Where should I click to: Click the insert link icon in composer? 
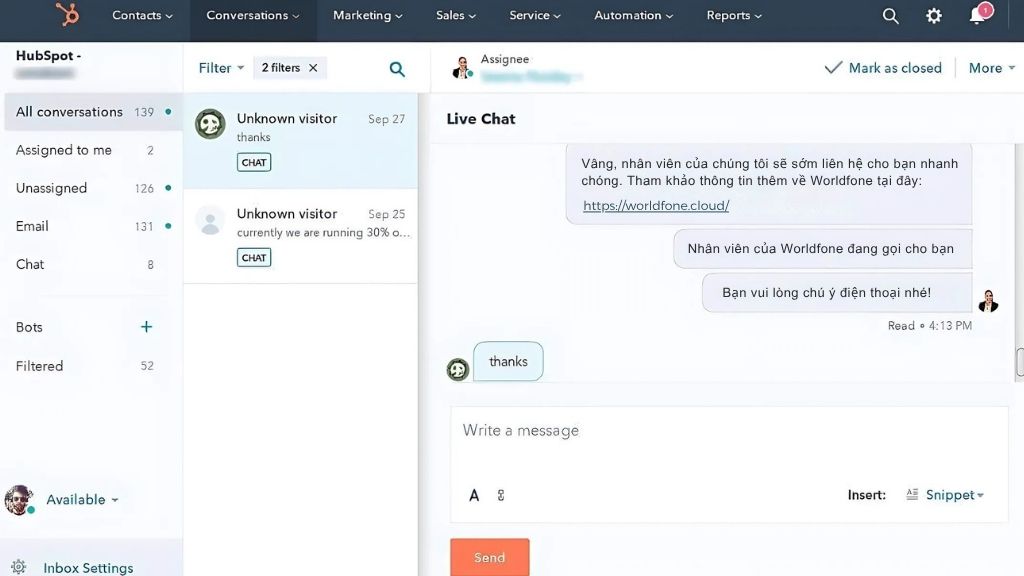coord(501,495)
